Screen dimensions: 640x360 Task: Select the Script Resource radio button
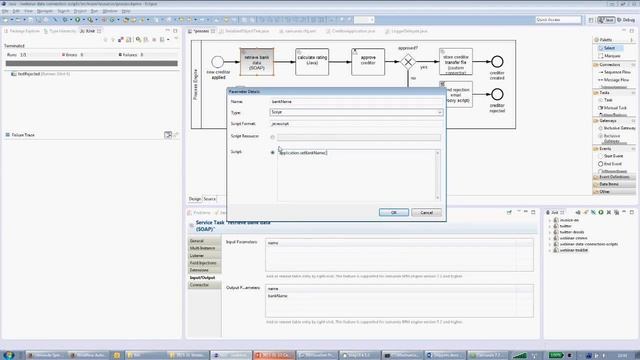point(273,137)
